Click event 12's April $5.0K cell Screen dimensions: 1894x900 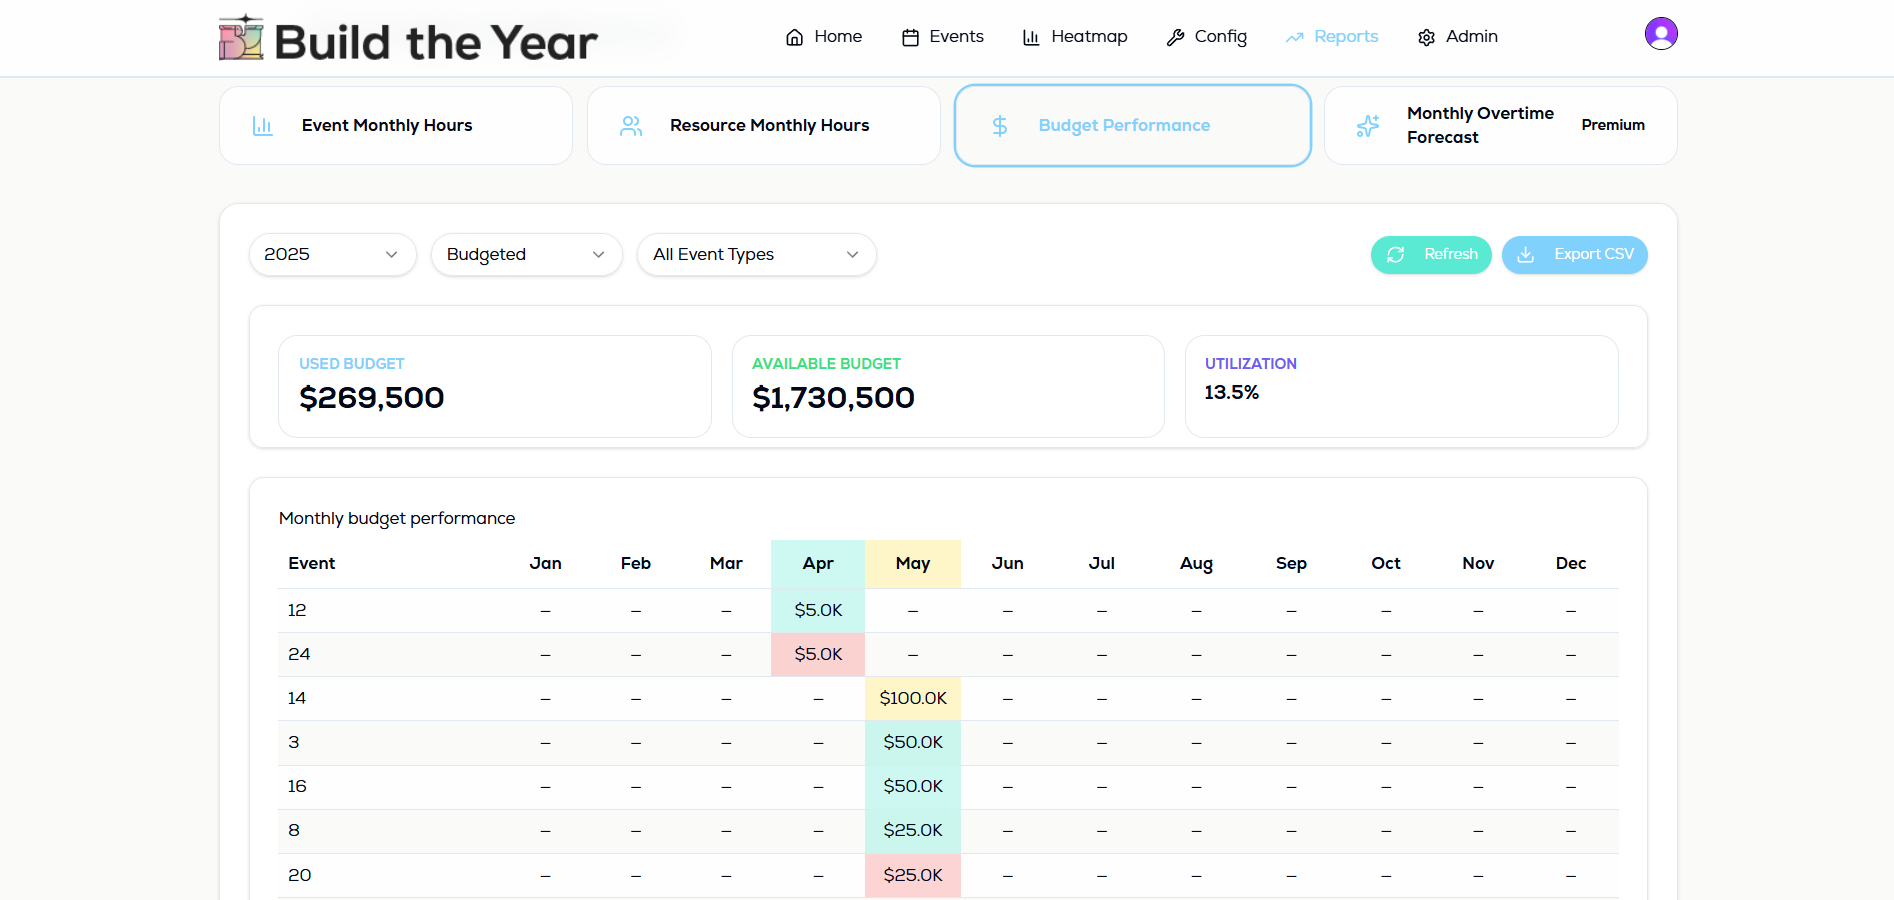pyautogui.click(x=818, y=610)
